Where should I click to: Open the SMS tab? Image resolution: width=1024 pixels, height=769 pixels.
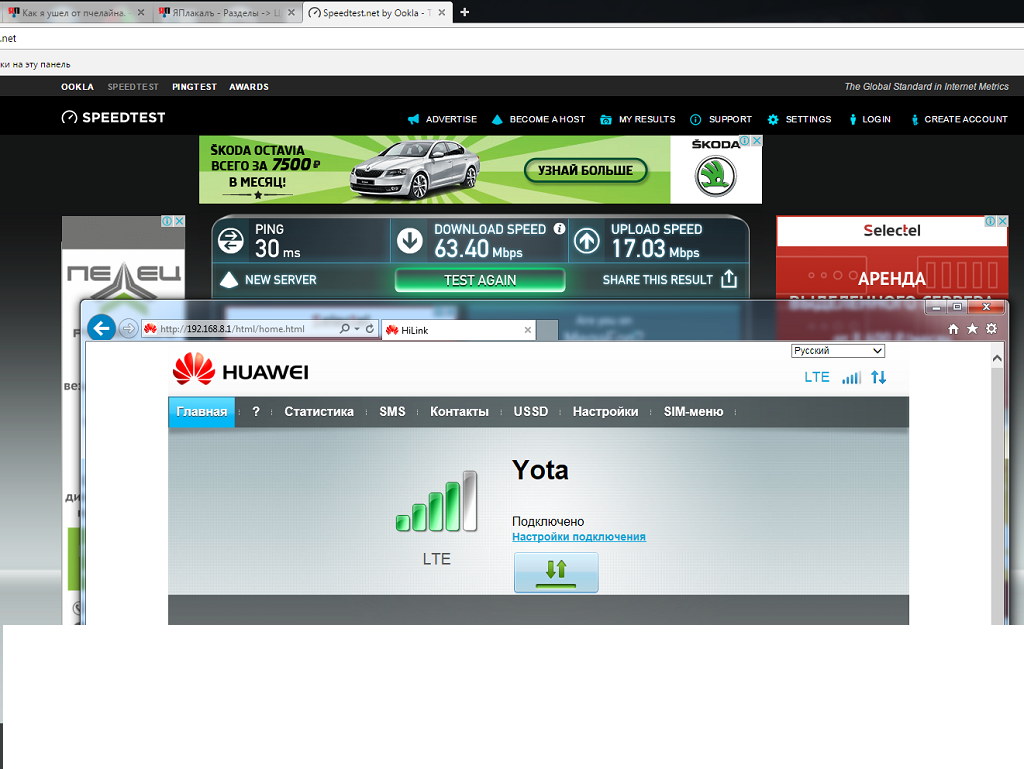392,412
